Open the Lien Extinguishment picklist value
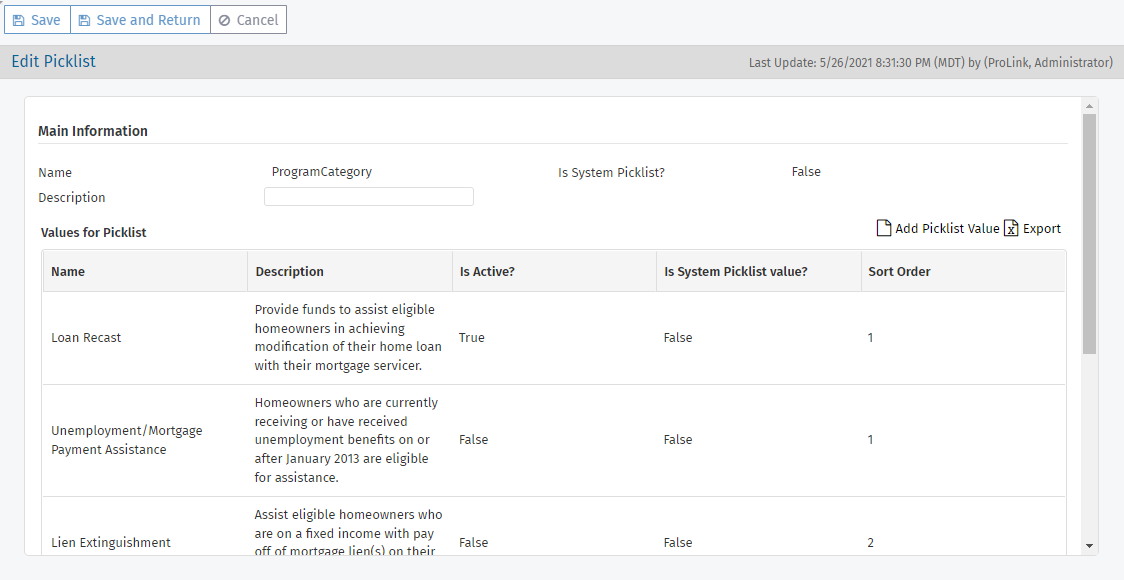This screenshot has width=1124, height=580. coord(110,542)
